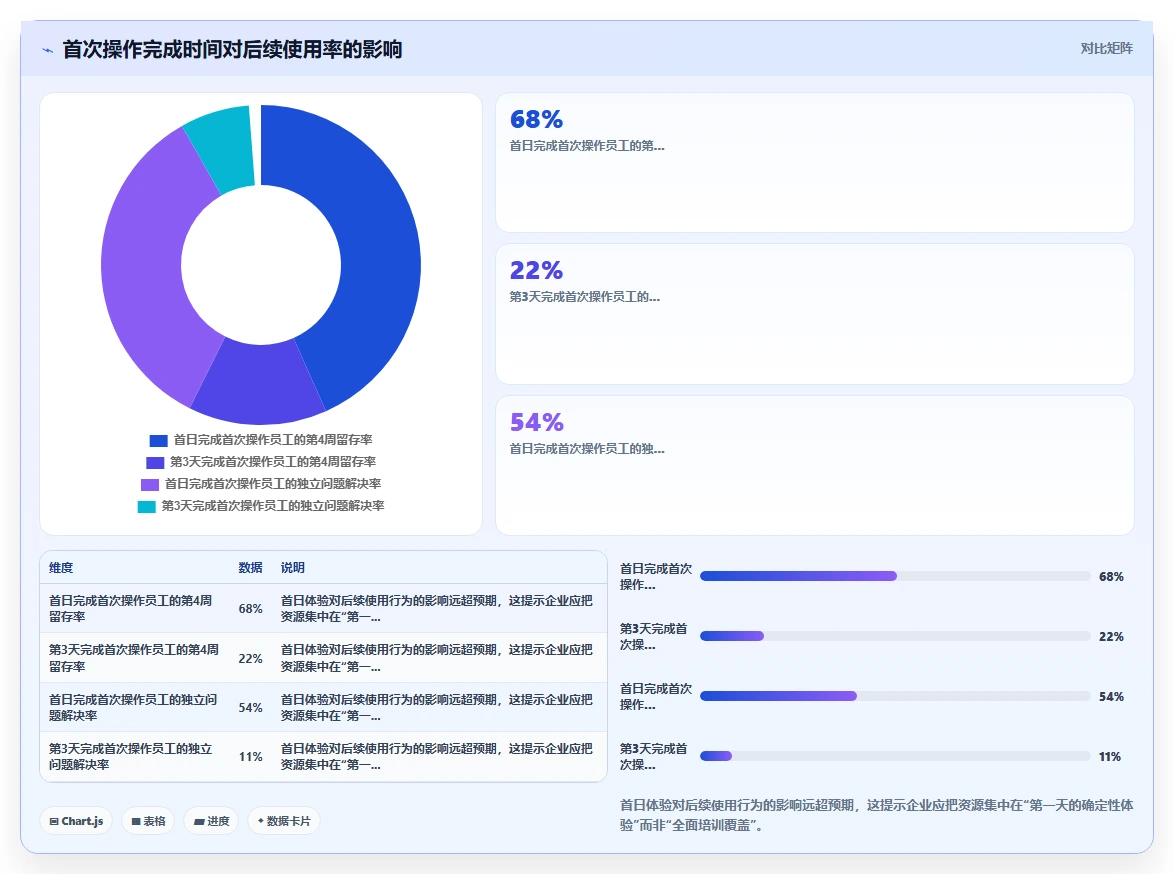Toggle legend swatch for 首日完成首次操作员工的独立问题解决率
This screenshot has height=874, width=1174.
tap(150, 485)
